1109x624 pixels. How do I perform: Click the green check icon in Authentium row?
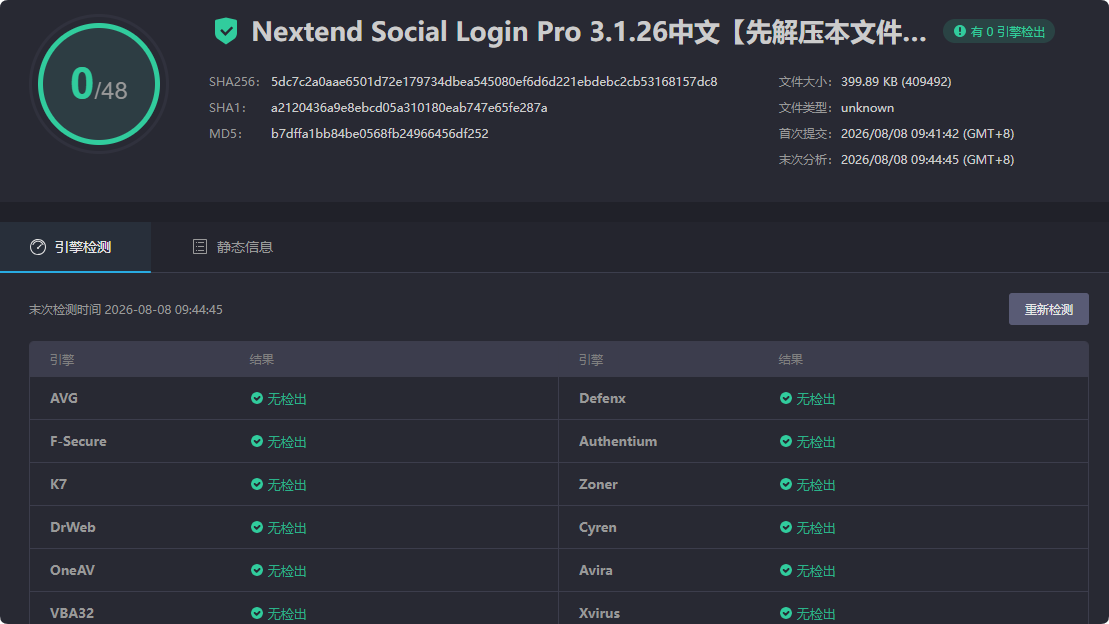786,441
